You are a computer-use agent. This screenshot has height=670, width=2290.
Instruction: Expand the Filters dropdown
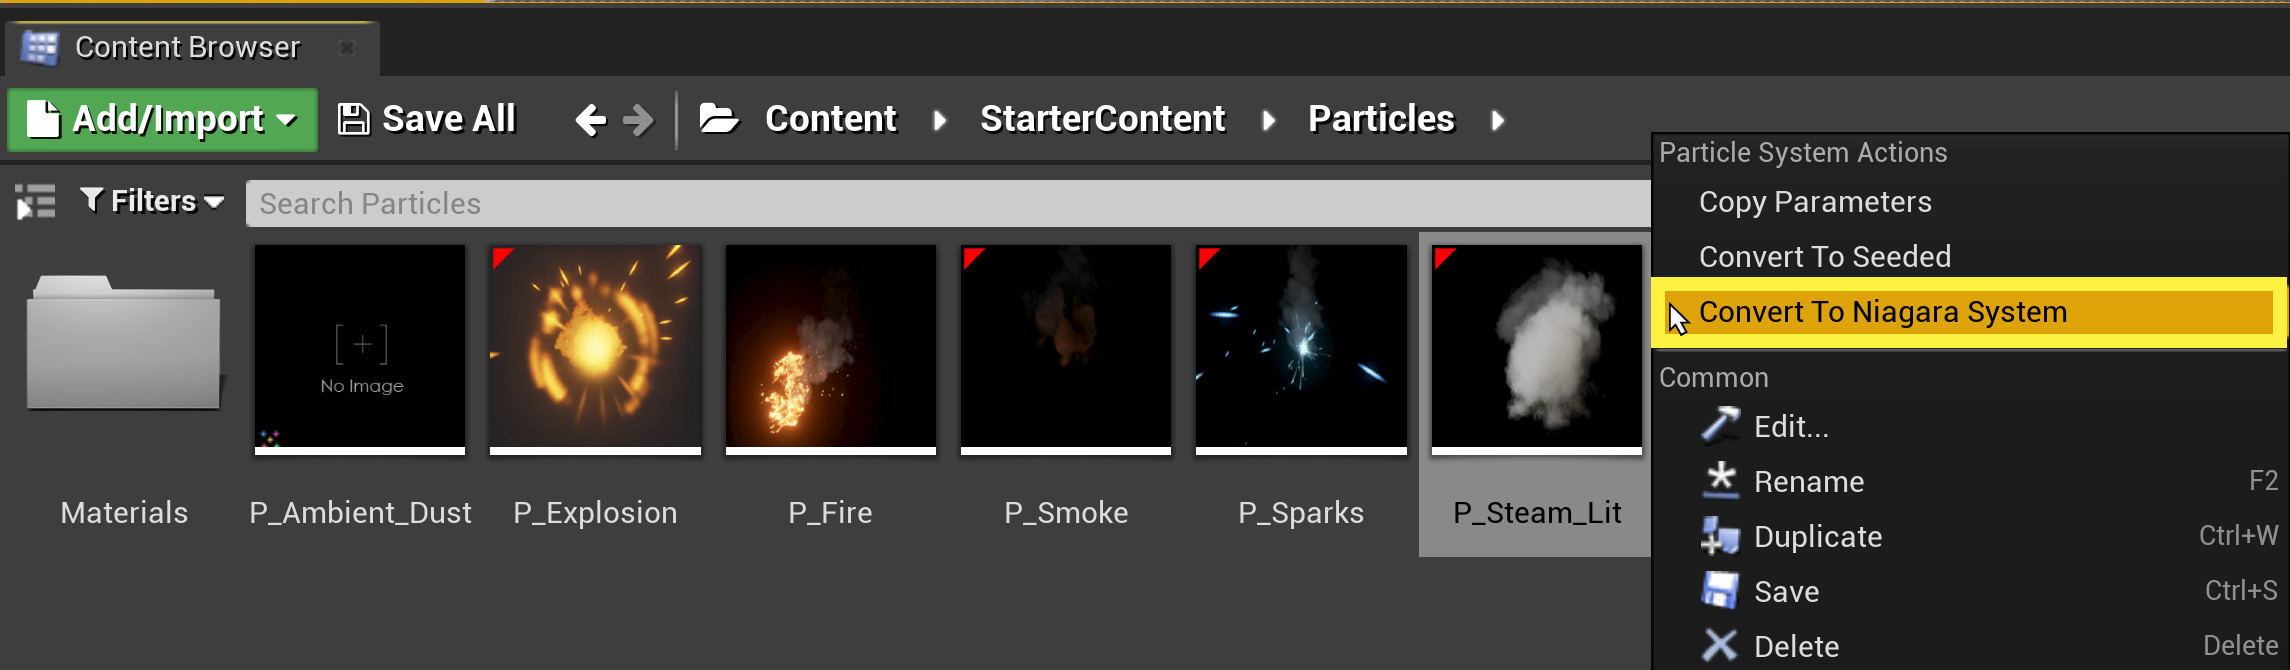pyautogui.click(x=215, y=201)
